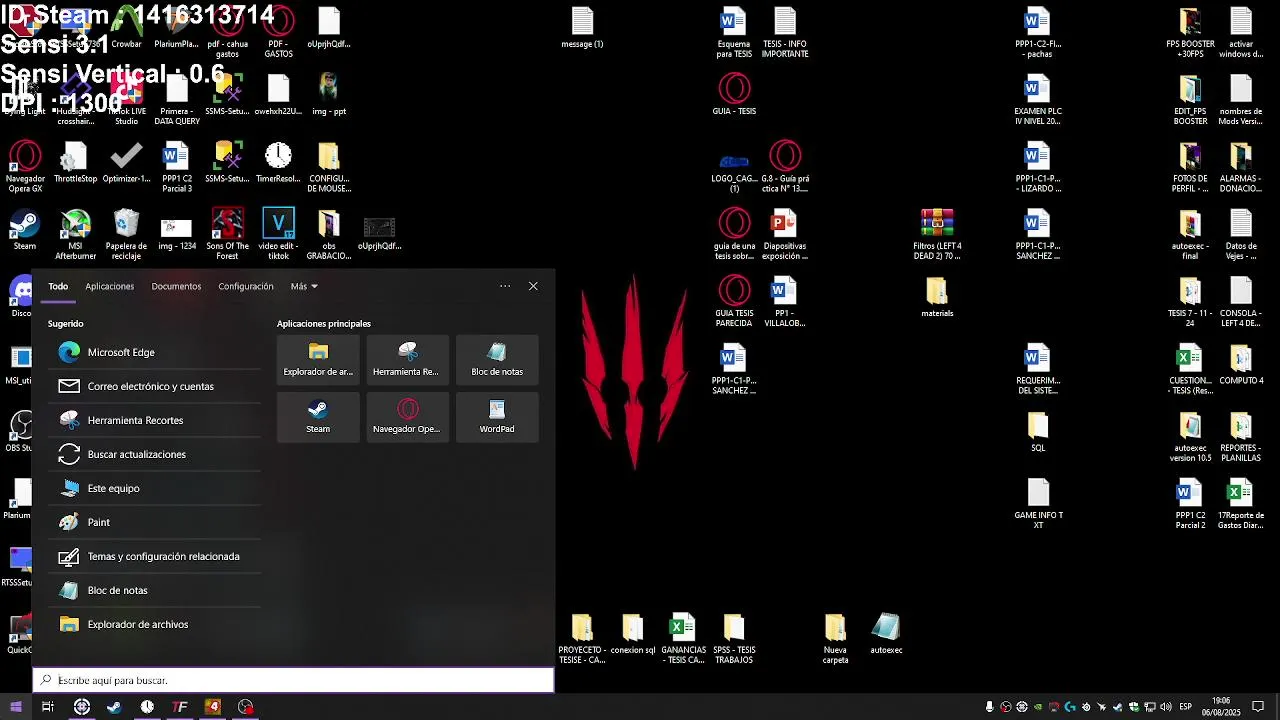Select 'Esquema para TESIS' Word document

point(734,32)
